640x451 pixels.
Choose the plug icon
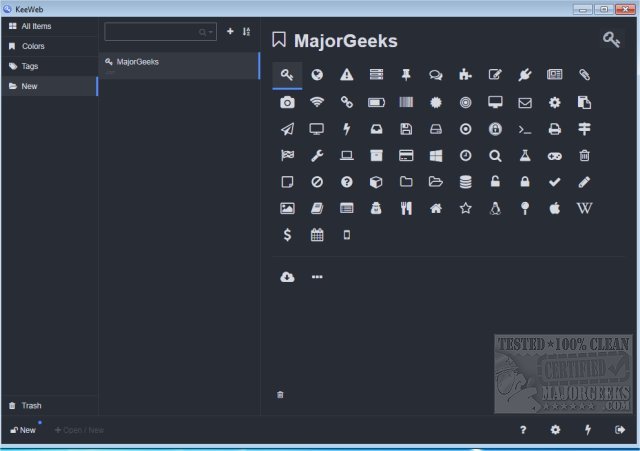pyautogui.click(x=524, y=75)
